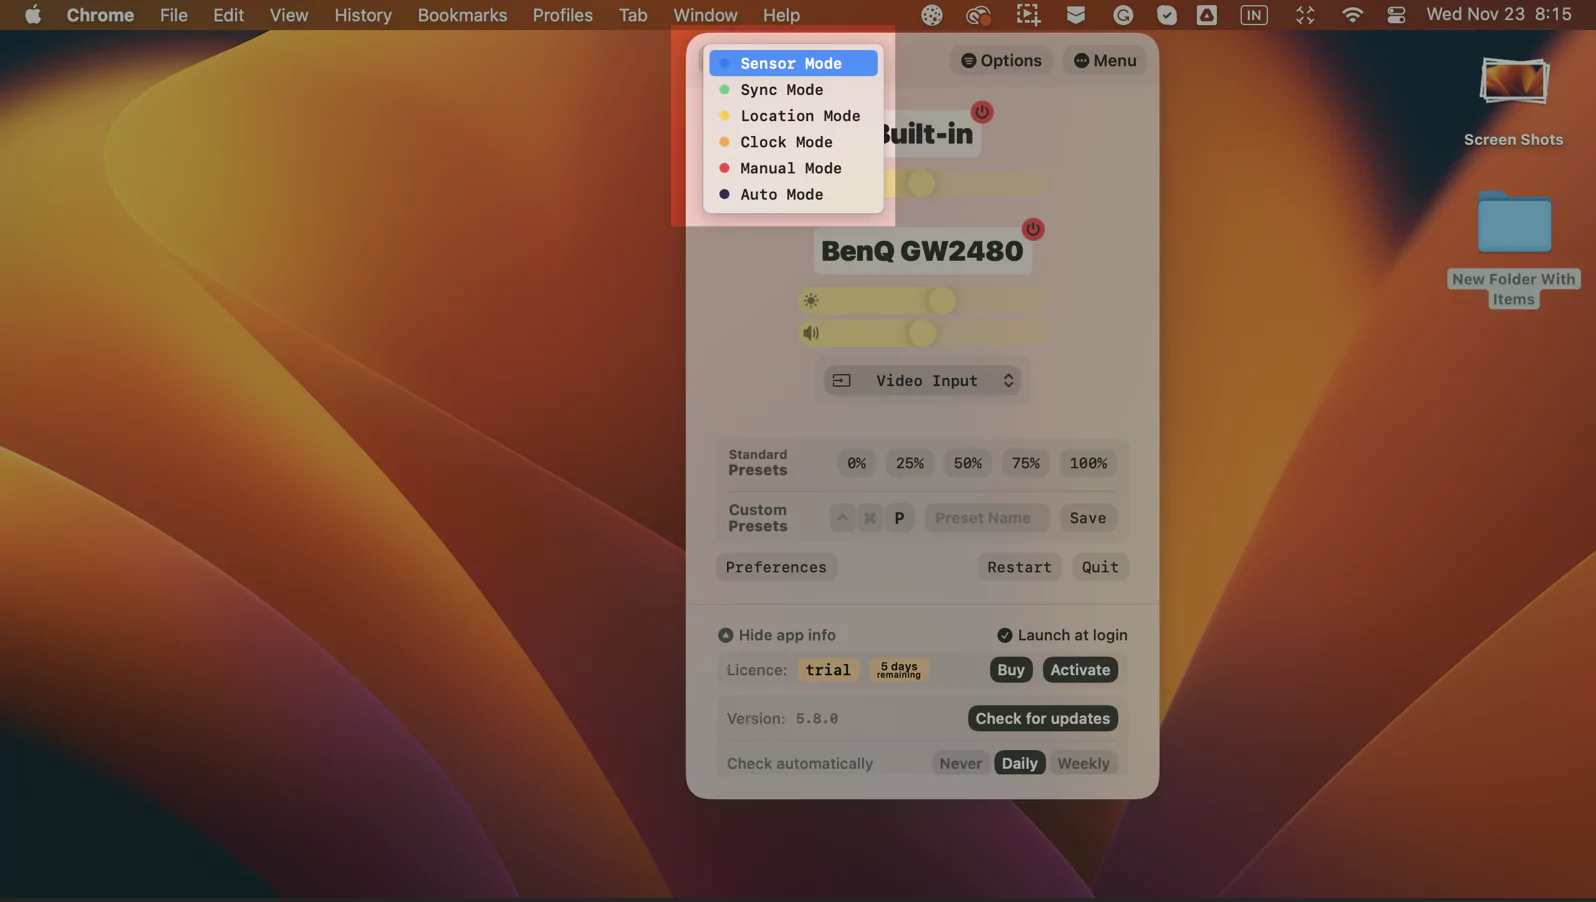Viewport: 1596px width, 902px height.
Task: Open the File menu
Action: [174, 15]
